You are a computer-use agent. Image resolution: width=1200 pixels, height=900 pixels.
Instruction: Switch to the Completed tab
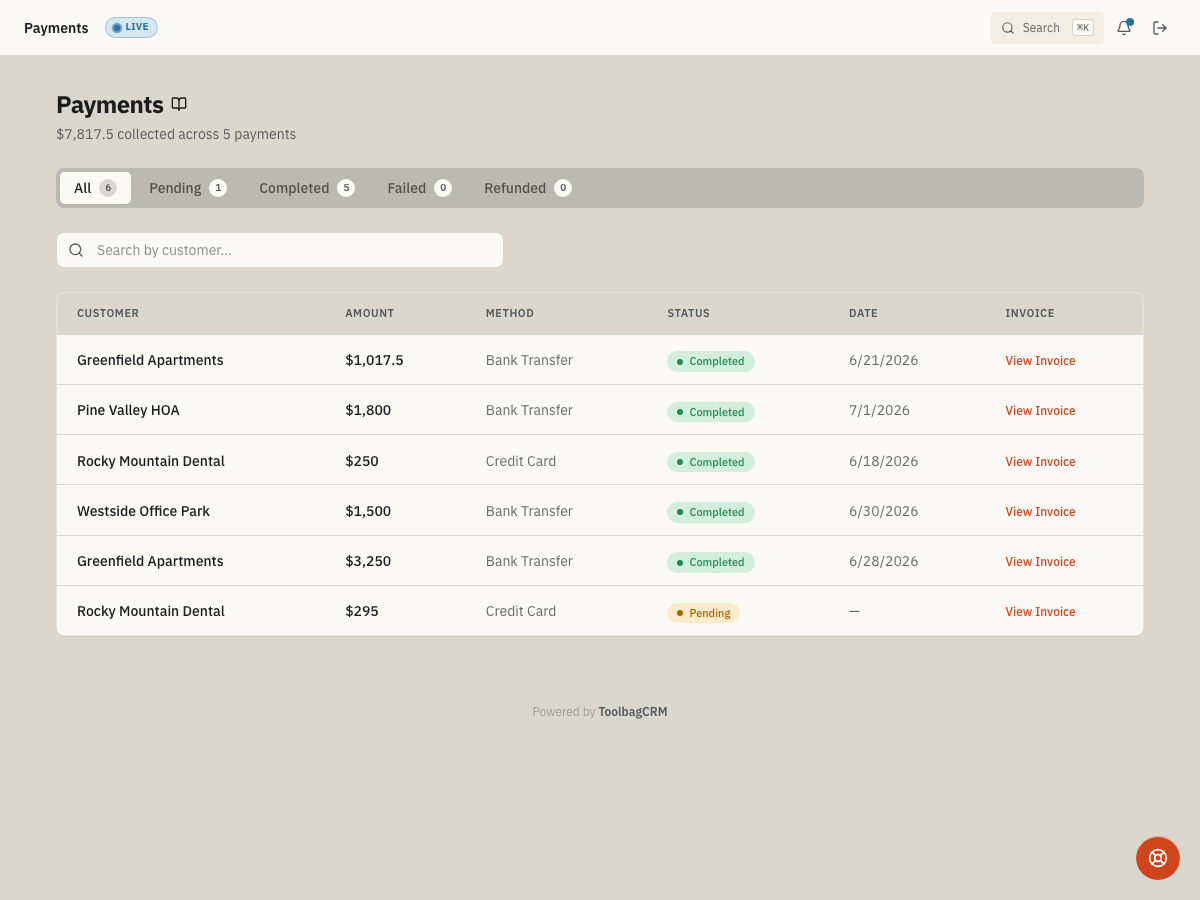(x=307, y=188)
